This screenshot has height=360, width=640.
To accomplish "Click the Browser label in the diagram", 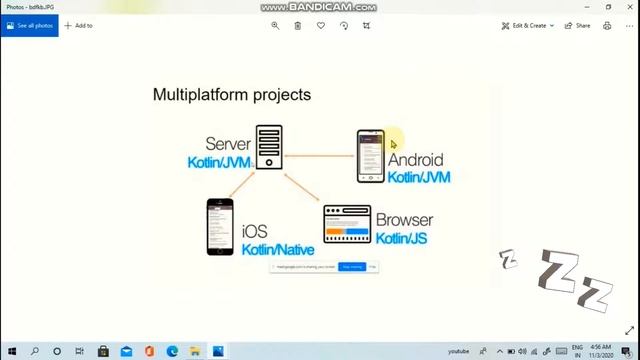I will point(404,220).
